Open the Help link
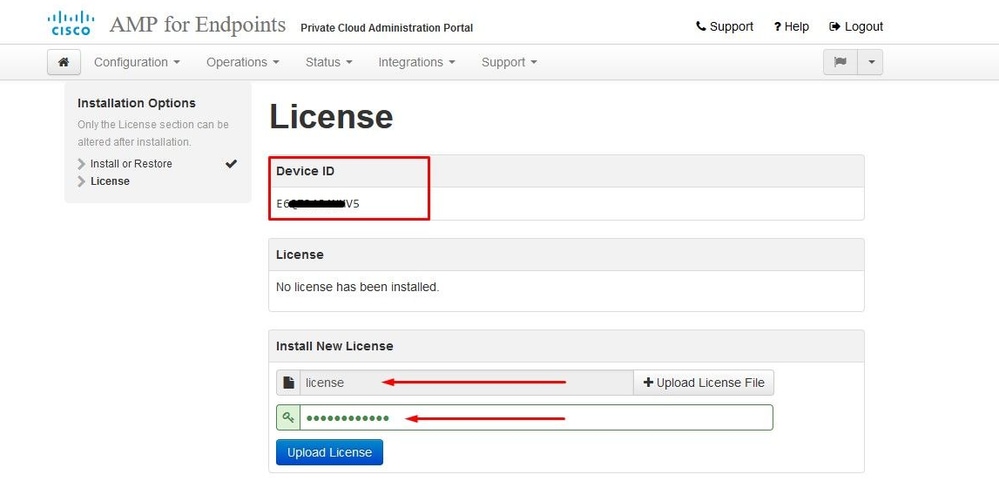Image resolution: width=999 pixels, height=503 pixels. pyautogui.click(x=791, y=26)
